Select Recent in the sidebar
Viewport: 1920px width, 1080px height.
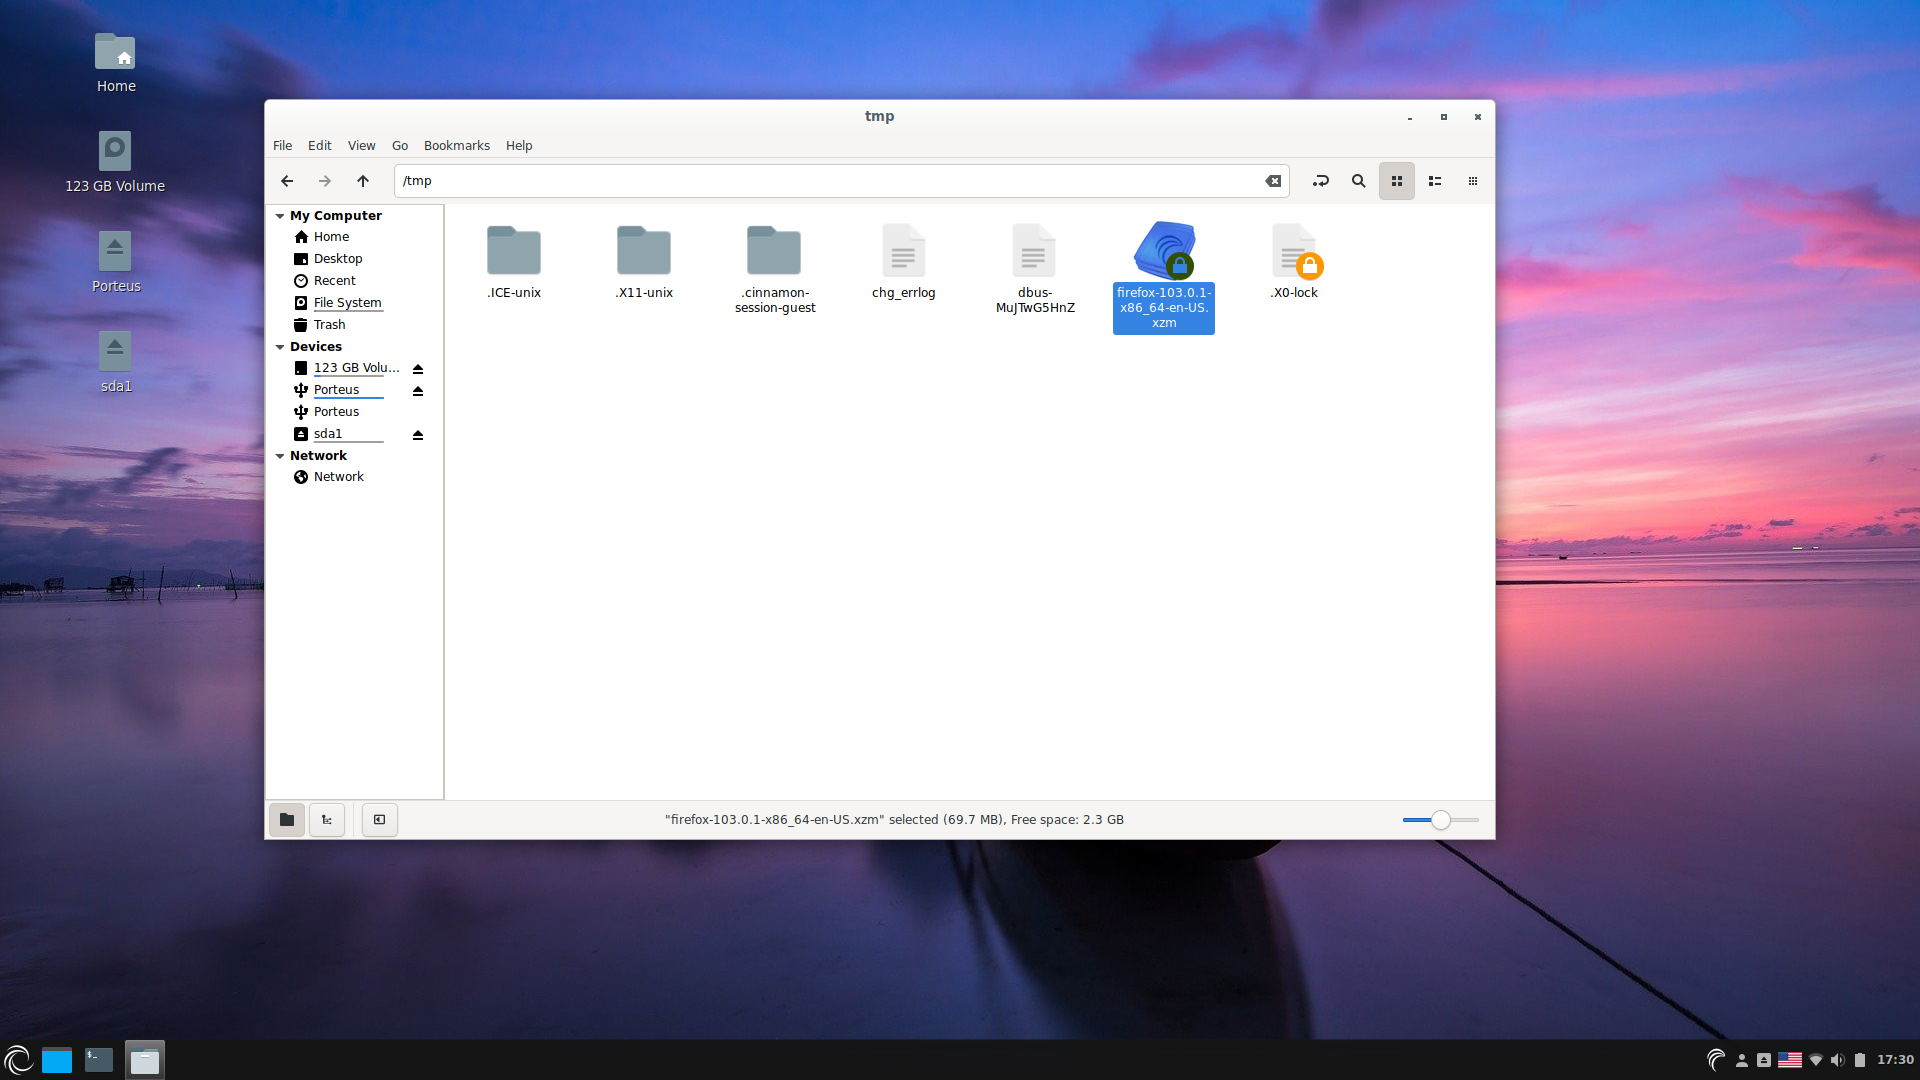click(x=334, y=281)
